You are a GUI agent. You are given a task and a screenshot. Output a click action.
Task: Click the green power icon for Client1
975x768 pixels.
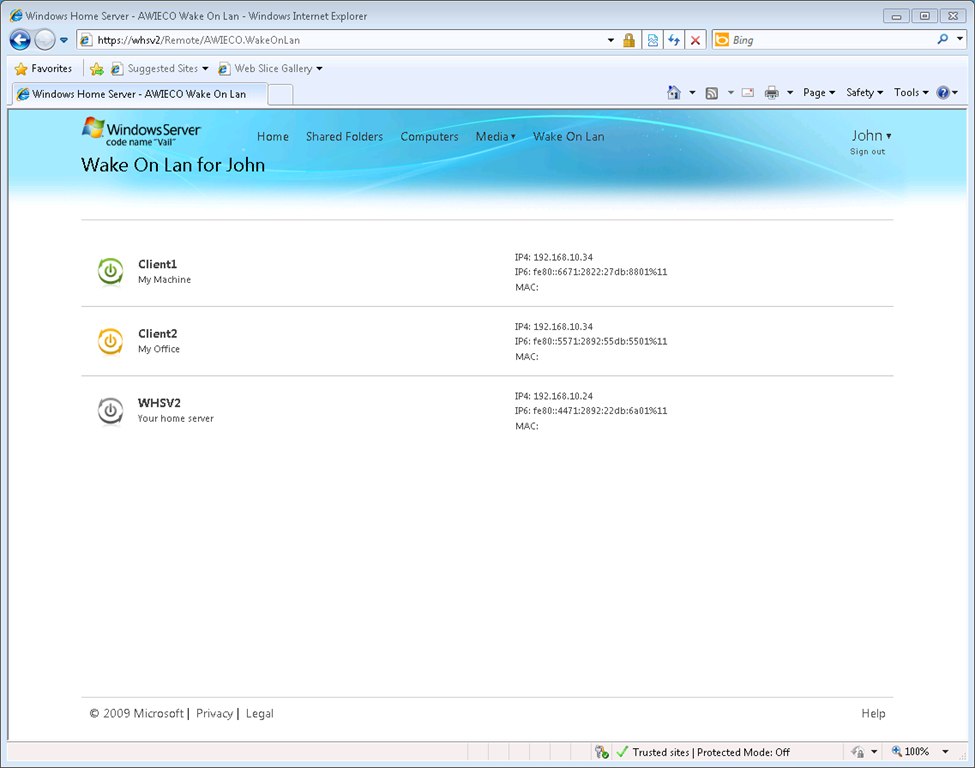(110, 272)
